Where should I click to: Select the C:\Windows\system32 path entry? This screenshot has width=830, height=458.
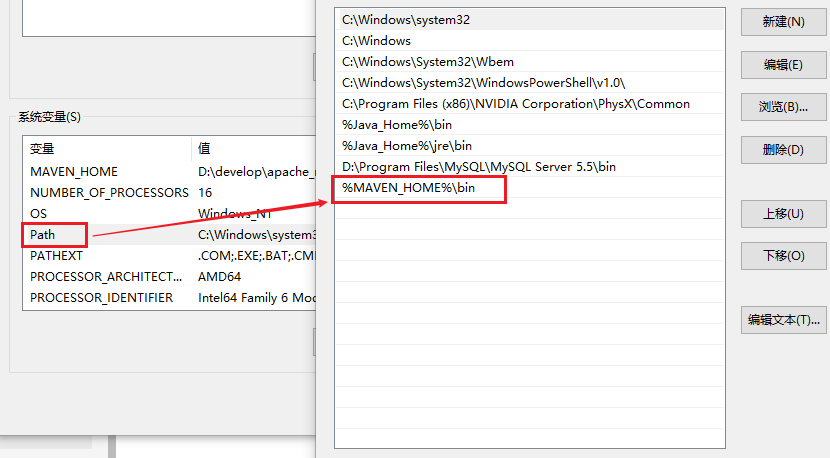(x=529, y=20)
